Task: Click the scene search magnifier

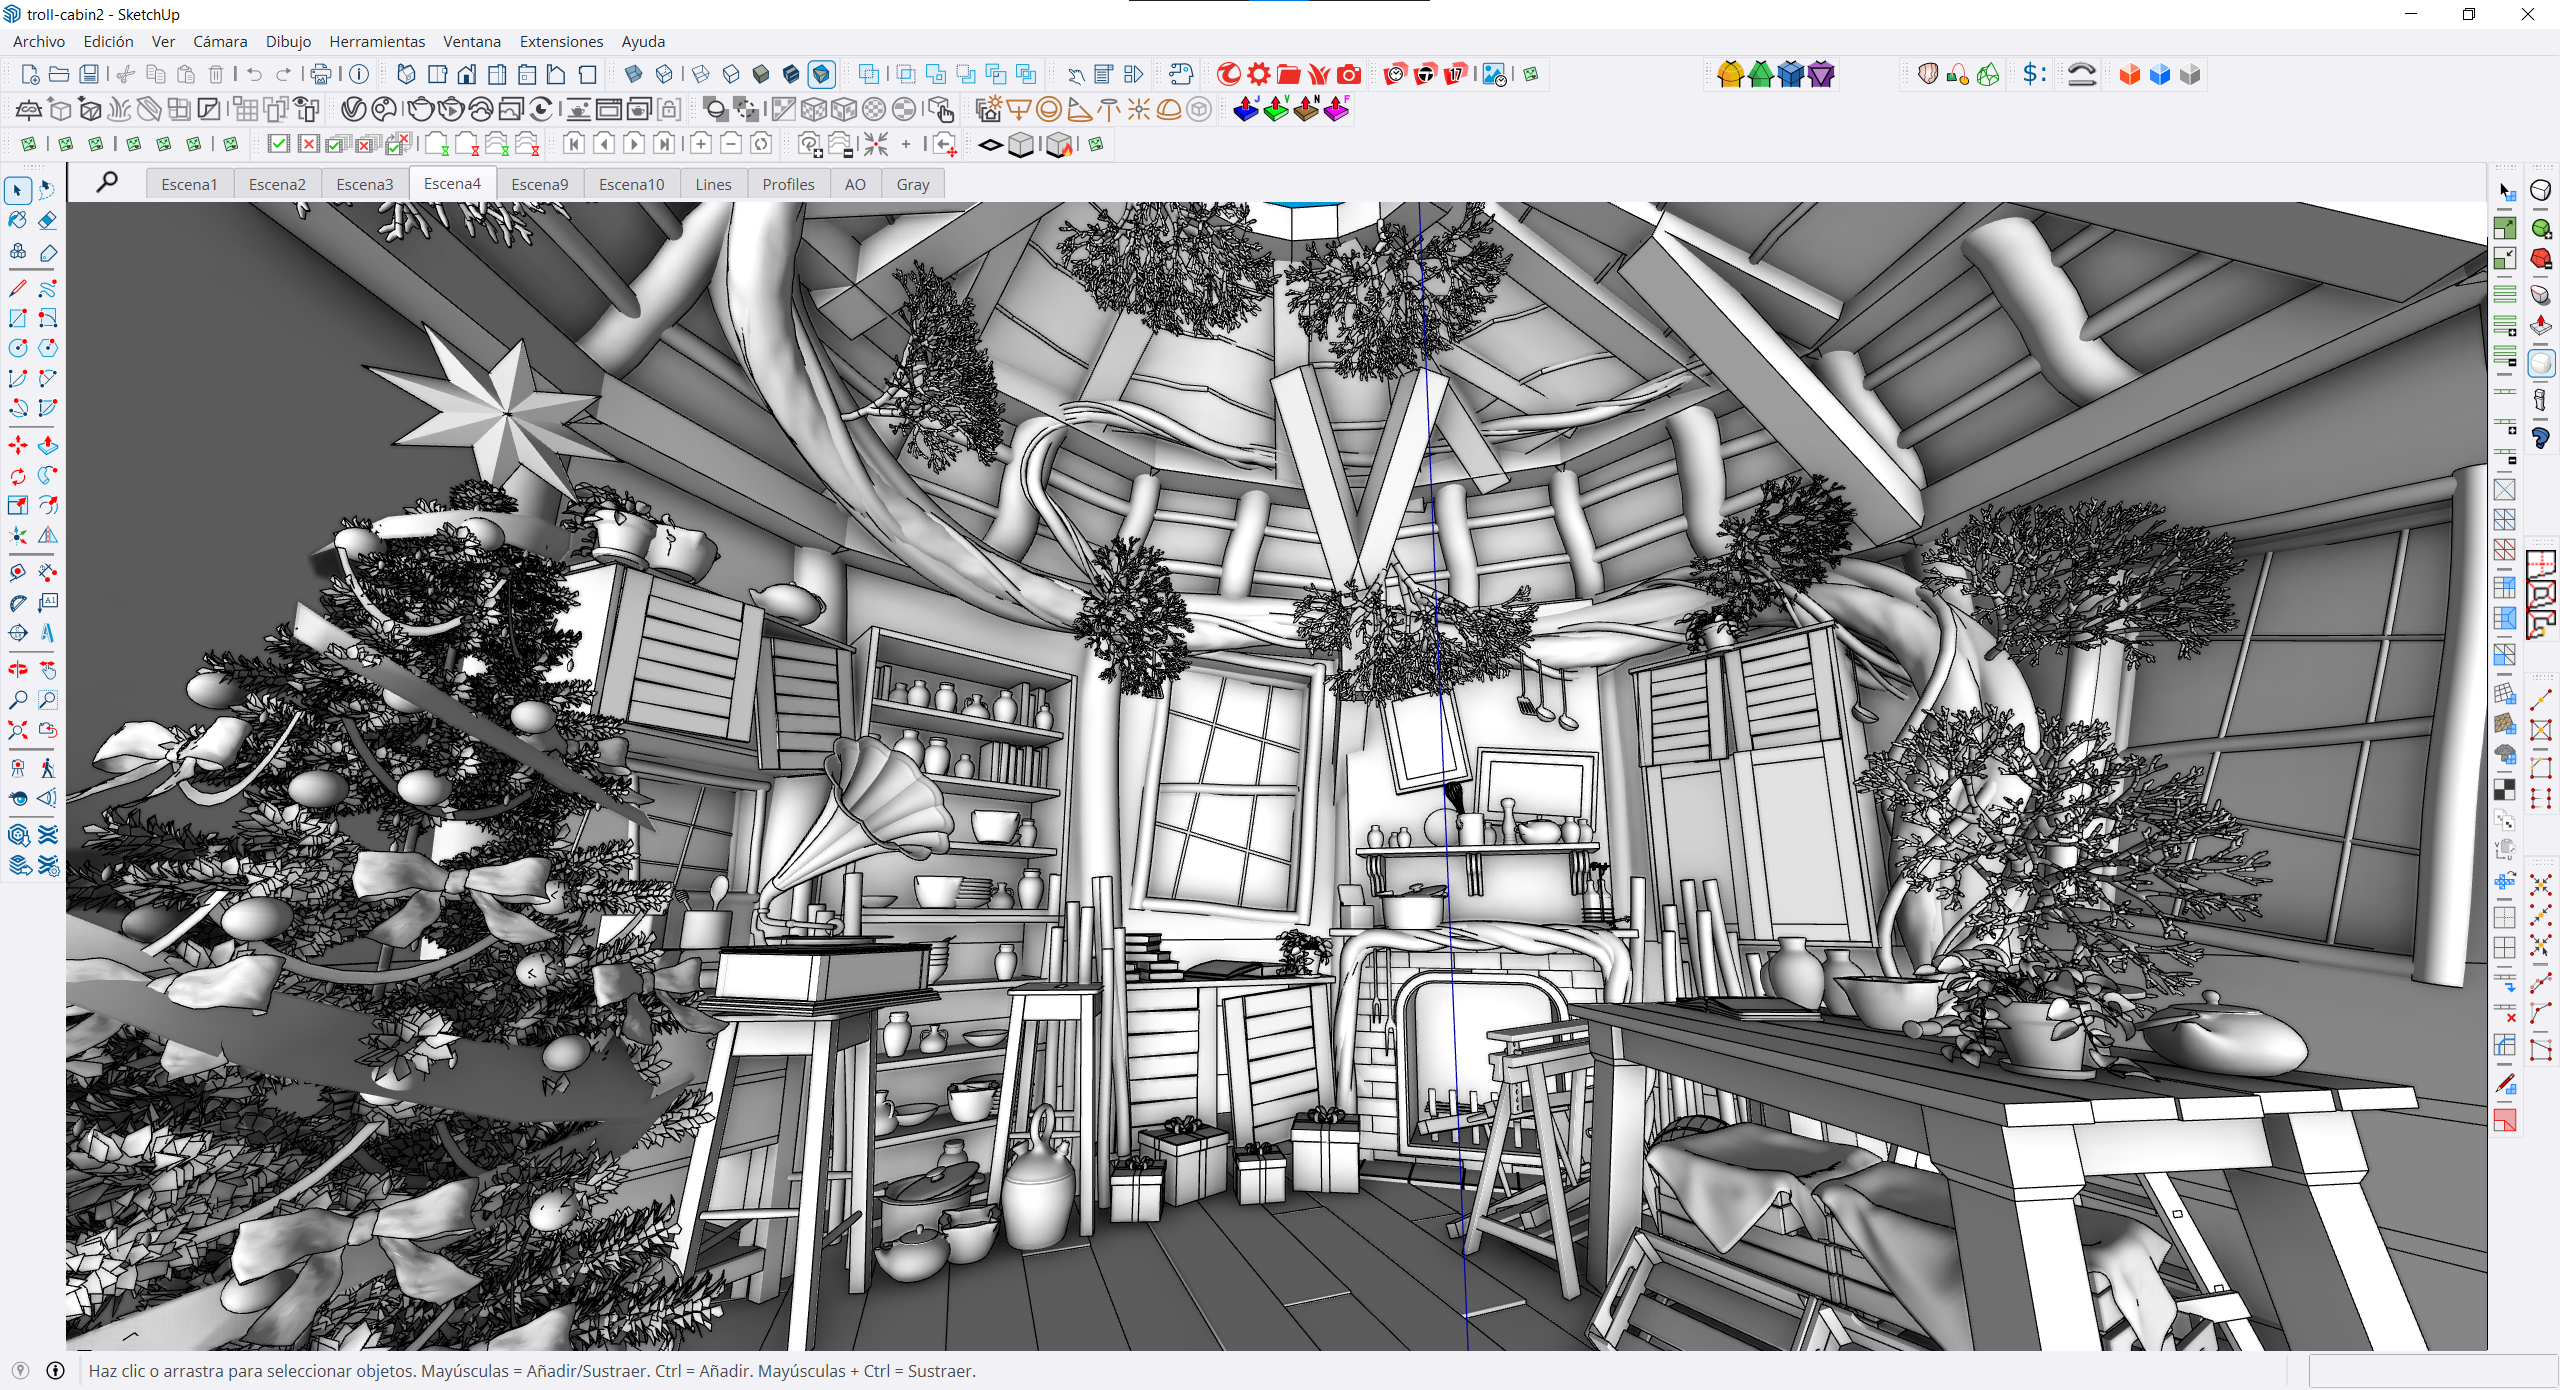Action: tap(107, 182)
